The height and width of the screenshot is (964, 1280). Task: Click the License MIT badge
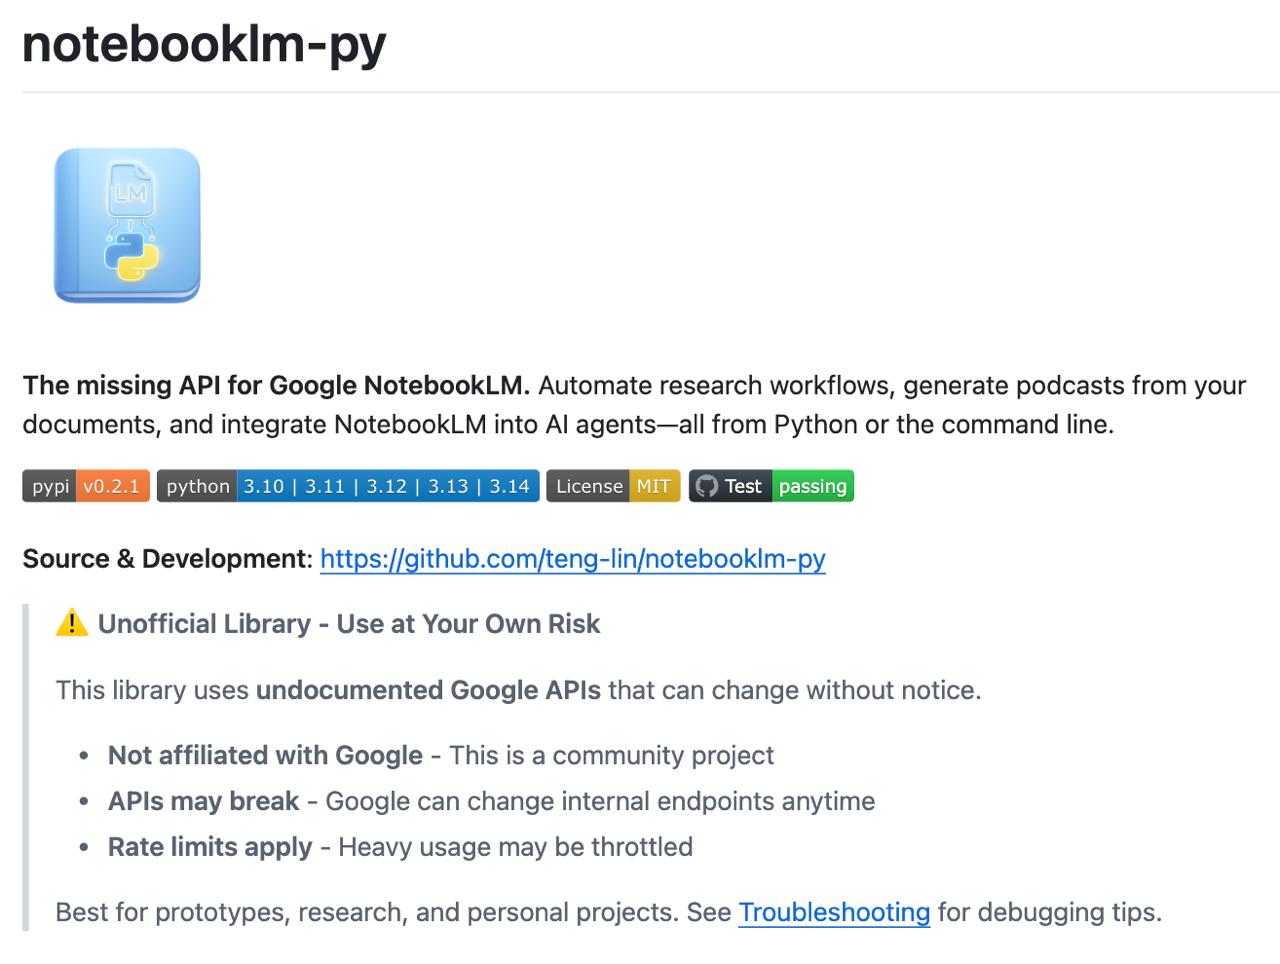click(x=612, y=486)
